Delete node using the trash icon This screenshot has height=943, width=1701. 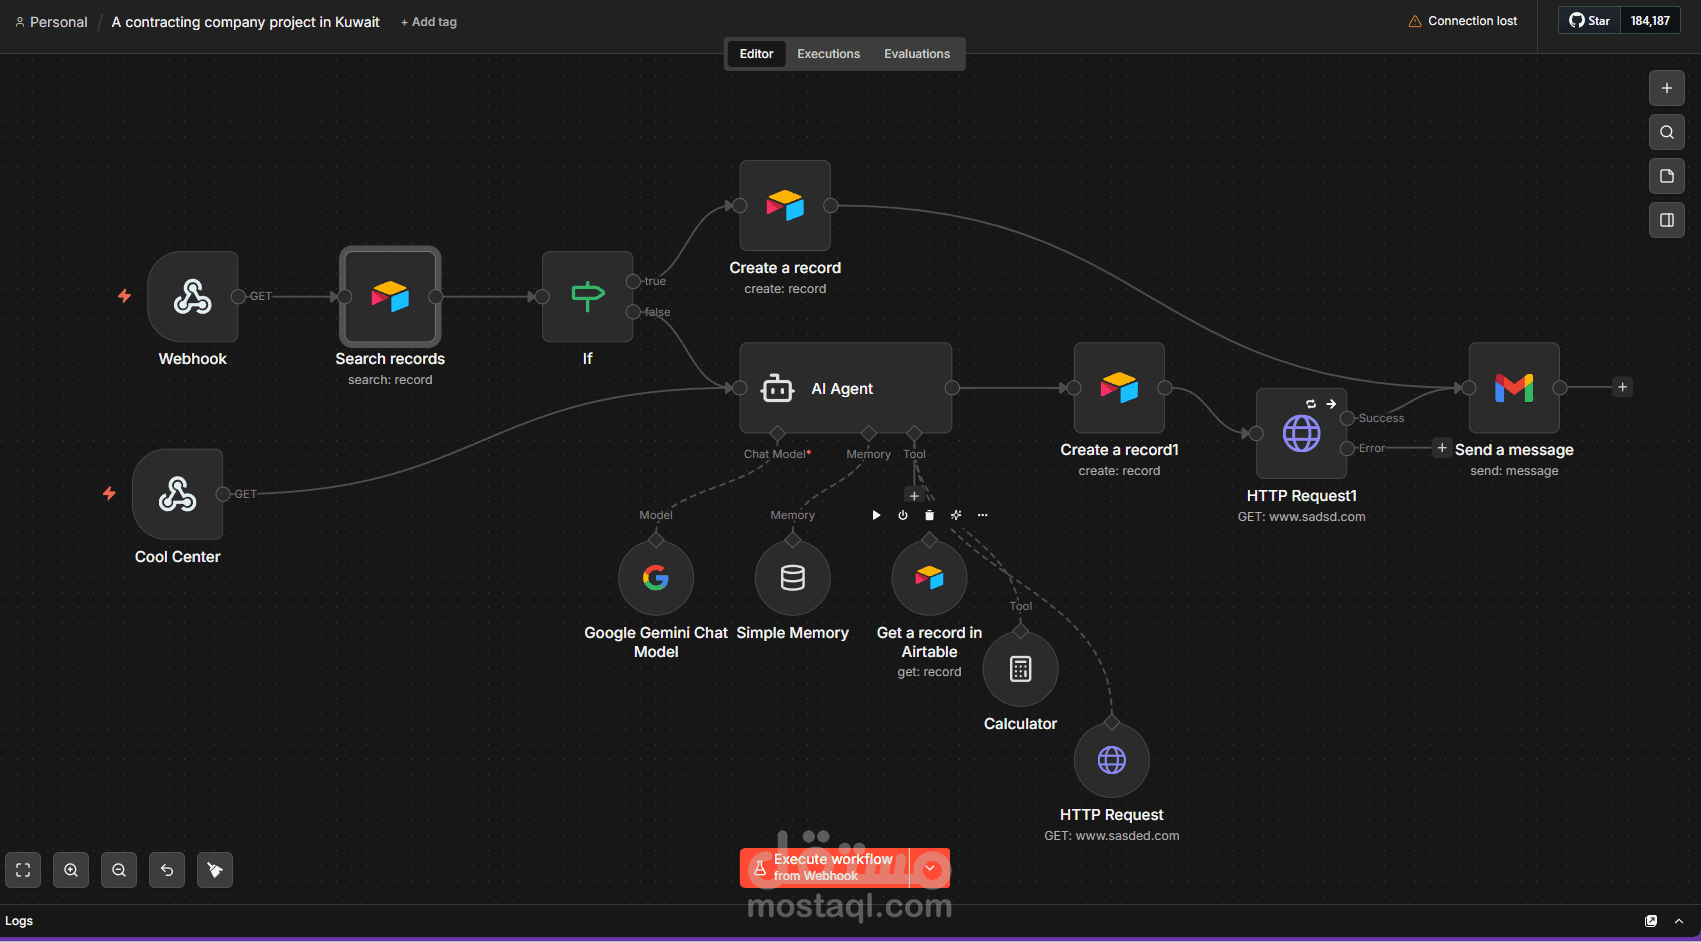click(929, 515)
